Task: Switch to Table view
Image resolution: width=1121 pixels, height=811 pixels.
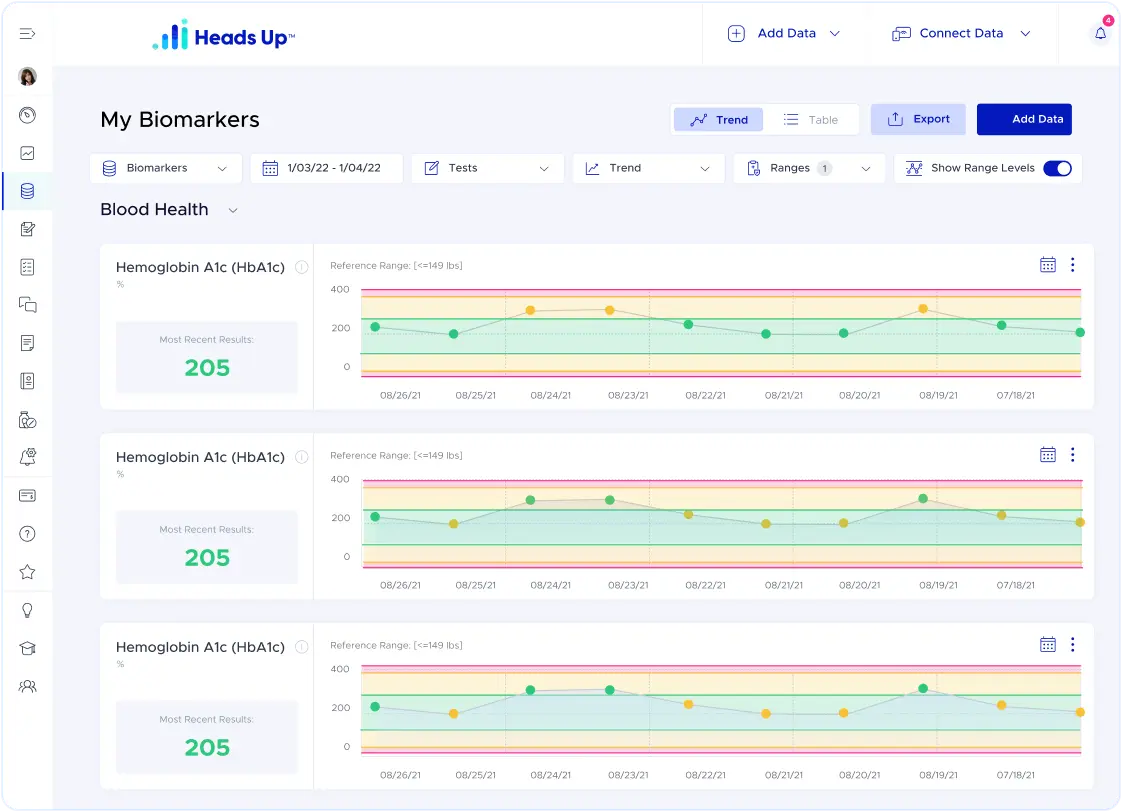Action: click(x=811, y=120)
